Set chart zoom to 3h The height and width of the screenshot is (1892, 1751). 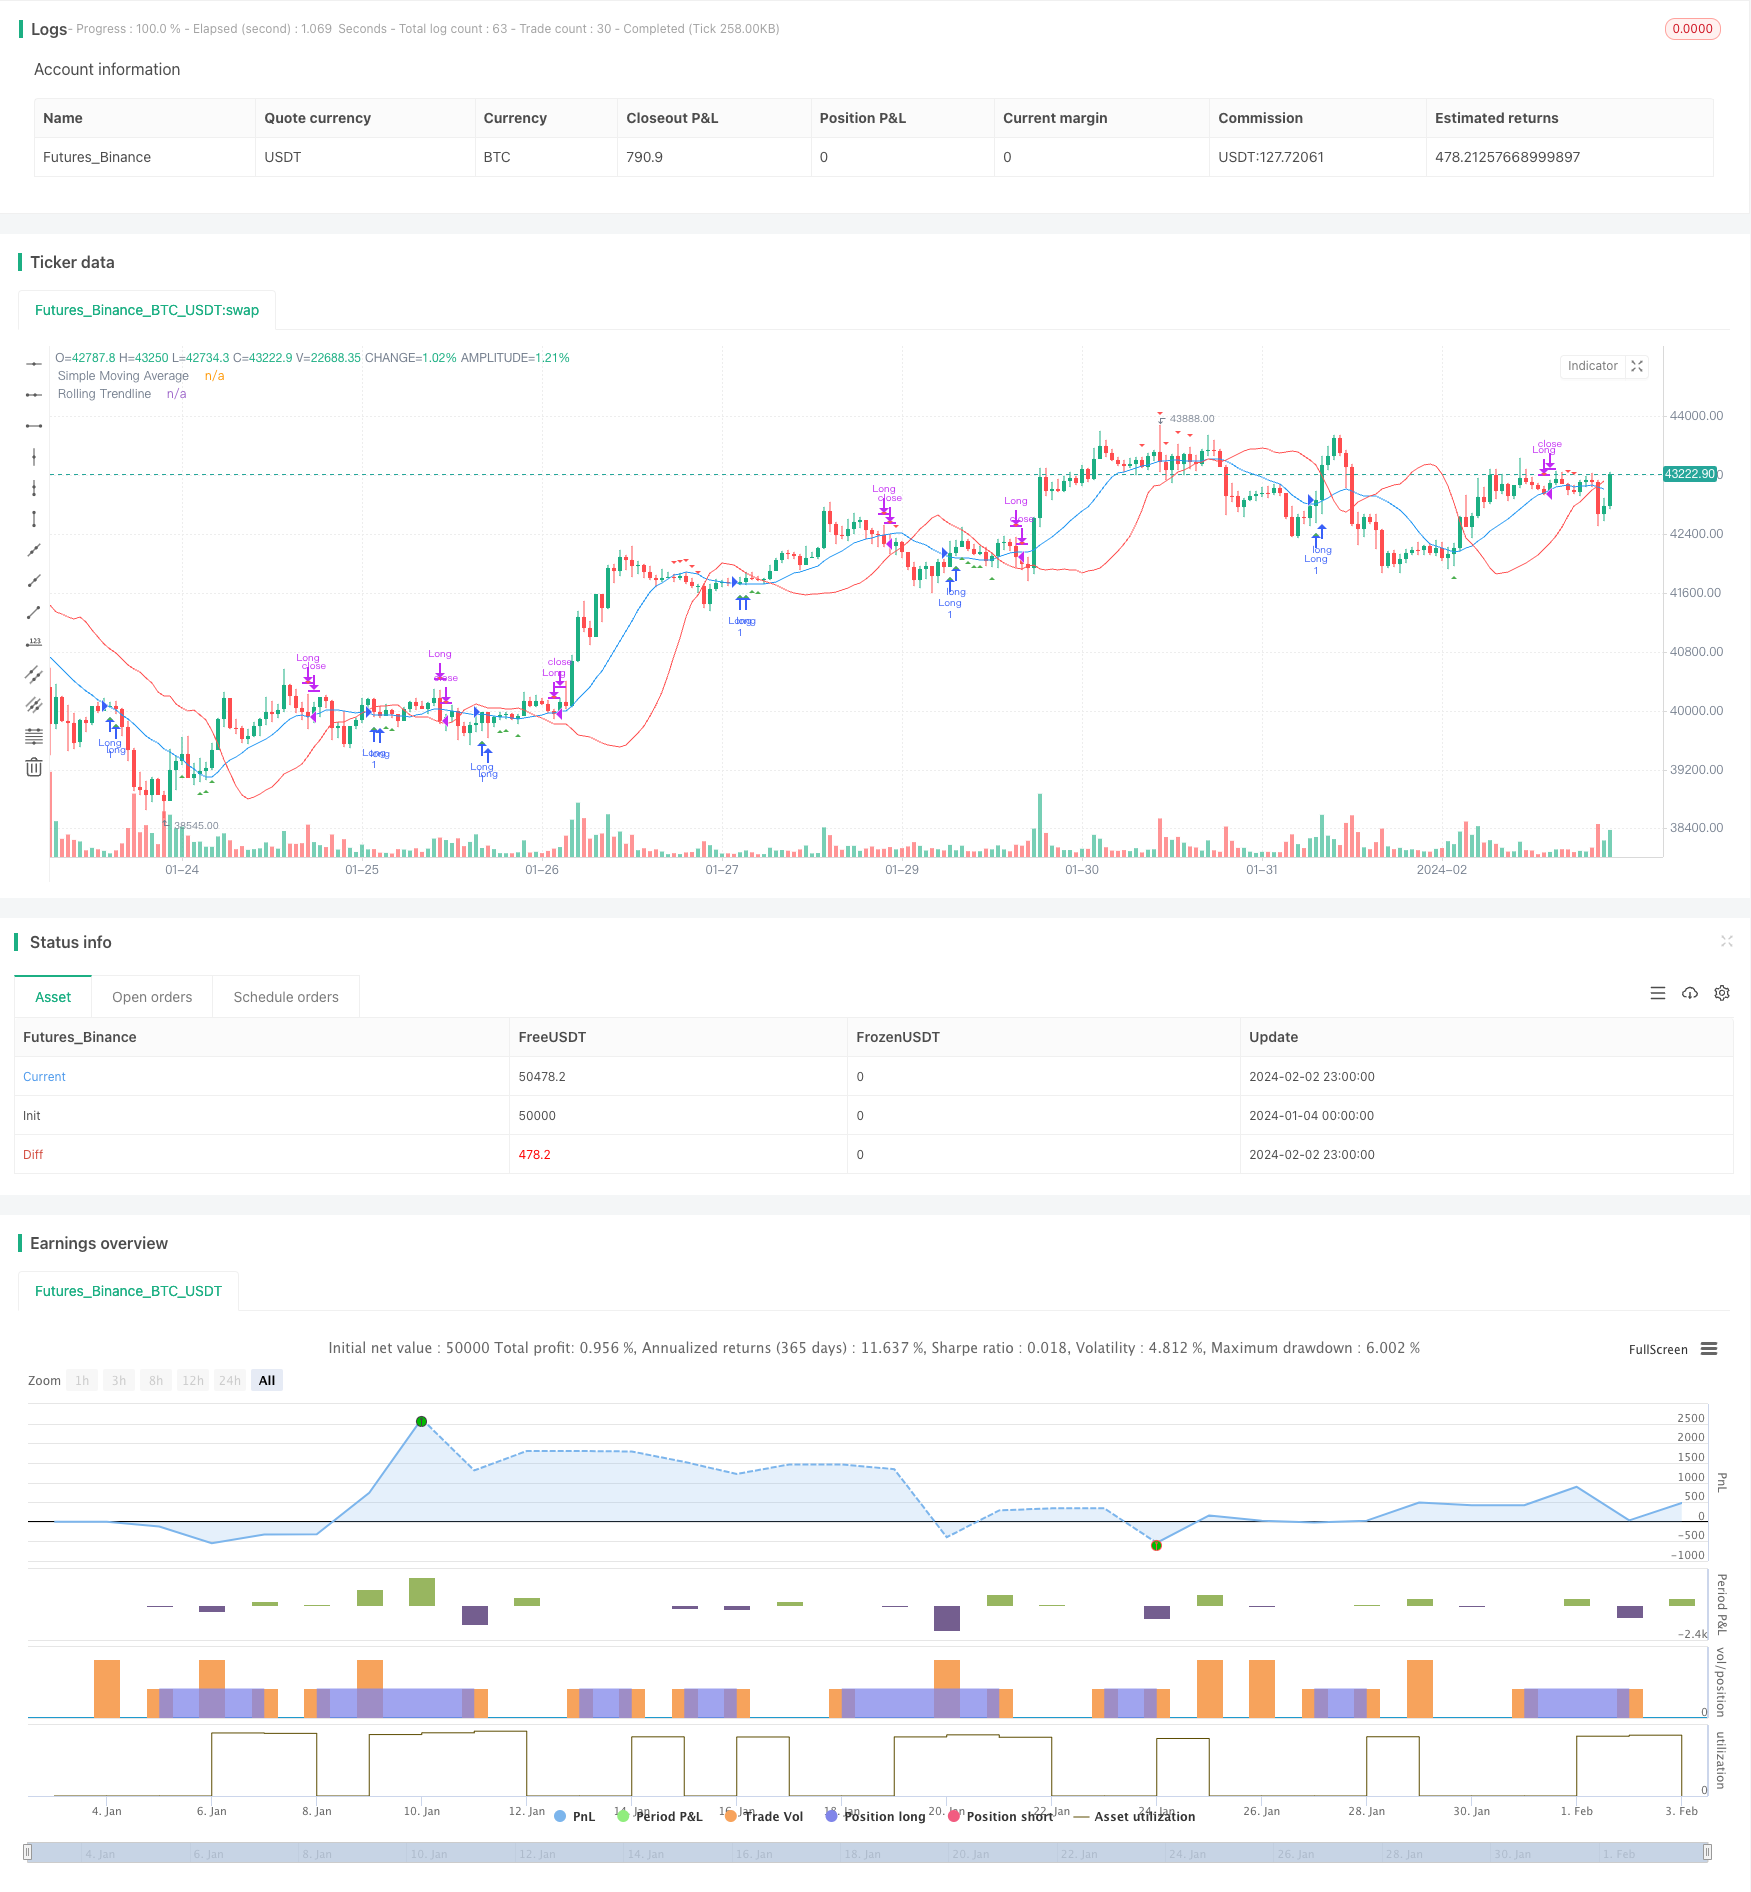[119, 1380]
